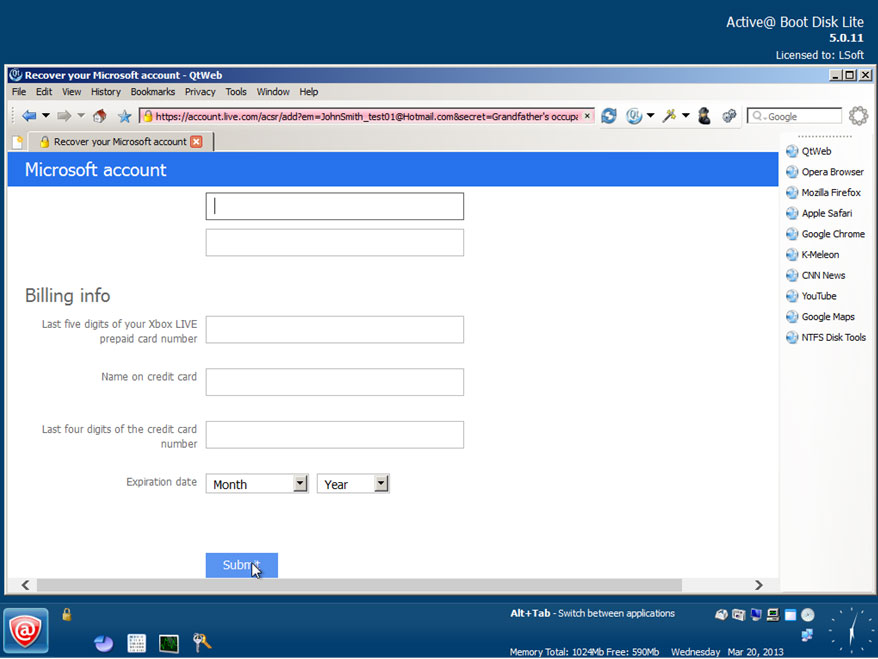Open the CNN News bookmark

pyautogui.click(x=815, y=275)
